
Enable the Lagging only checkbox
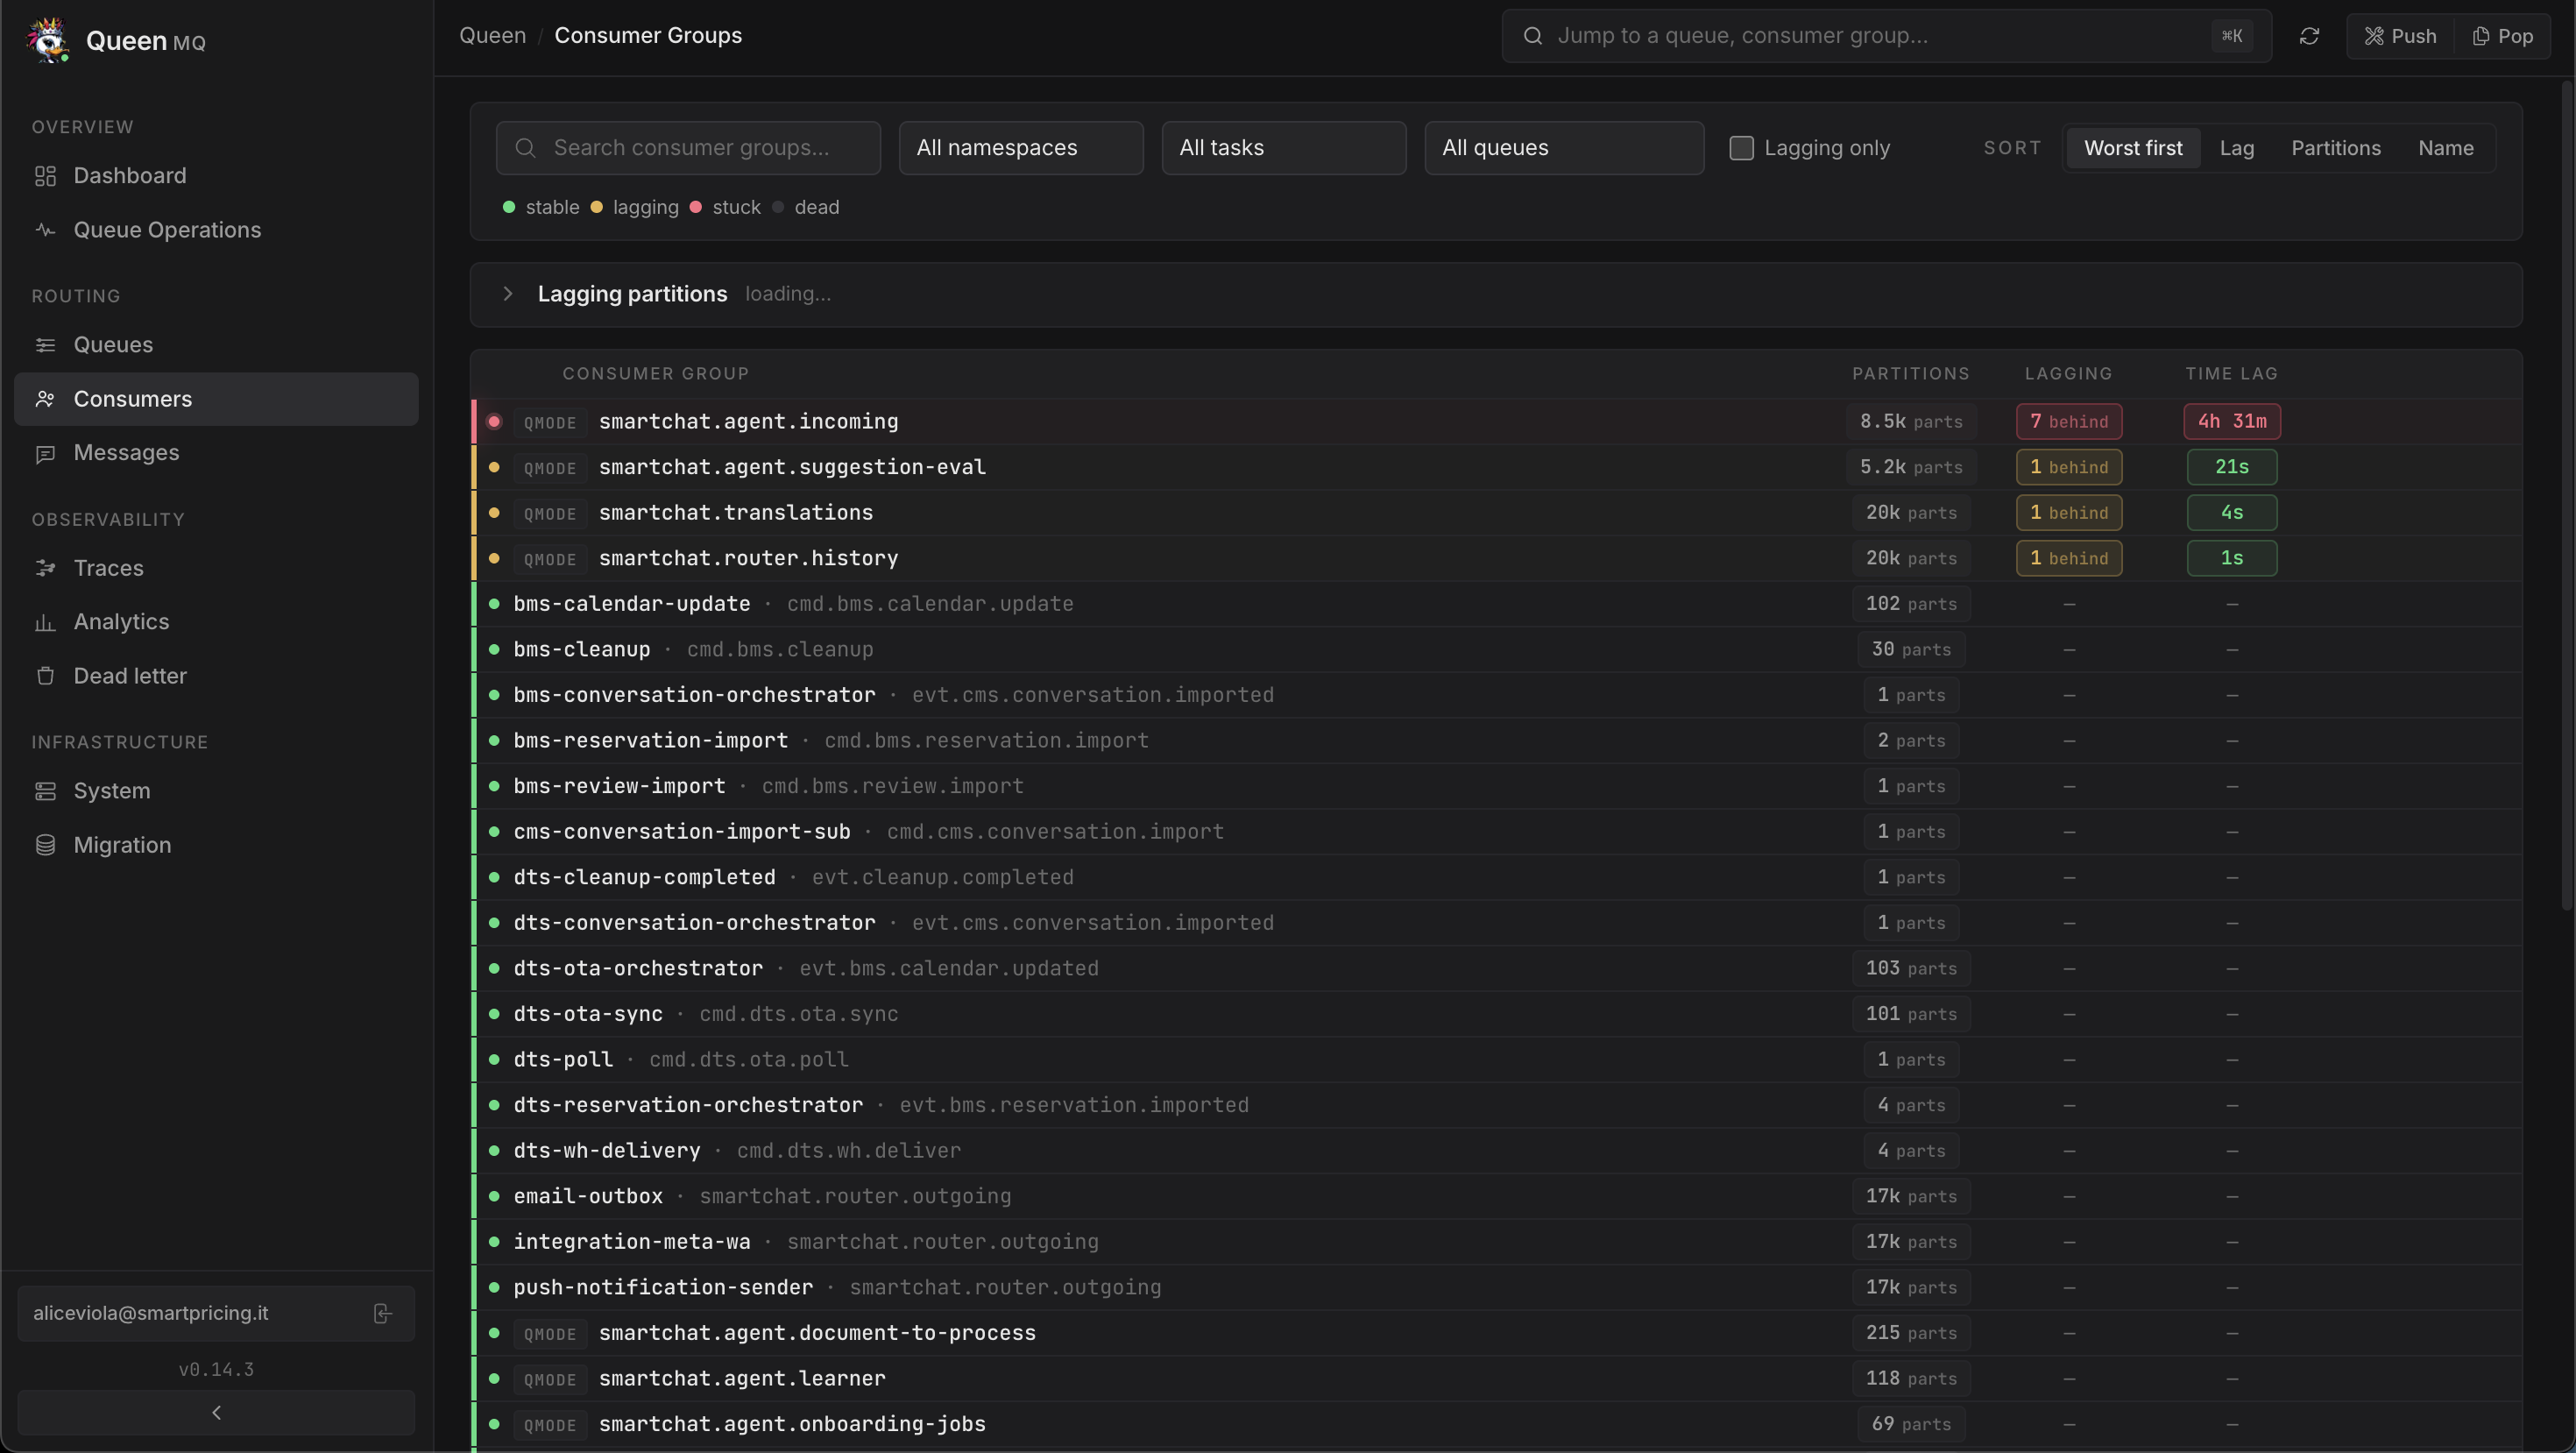coord(1741,148)
